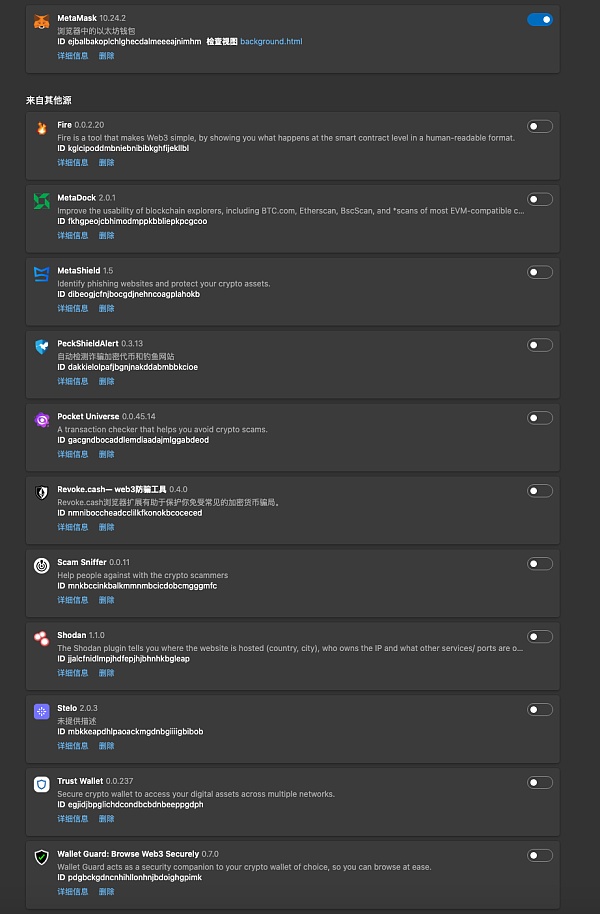Image resolution: width=600 pixels, height=914 pixels.
Task: Click 删除 to remove Scam Sniffer
Action: (x=106, y=600)
